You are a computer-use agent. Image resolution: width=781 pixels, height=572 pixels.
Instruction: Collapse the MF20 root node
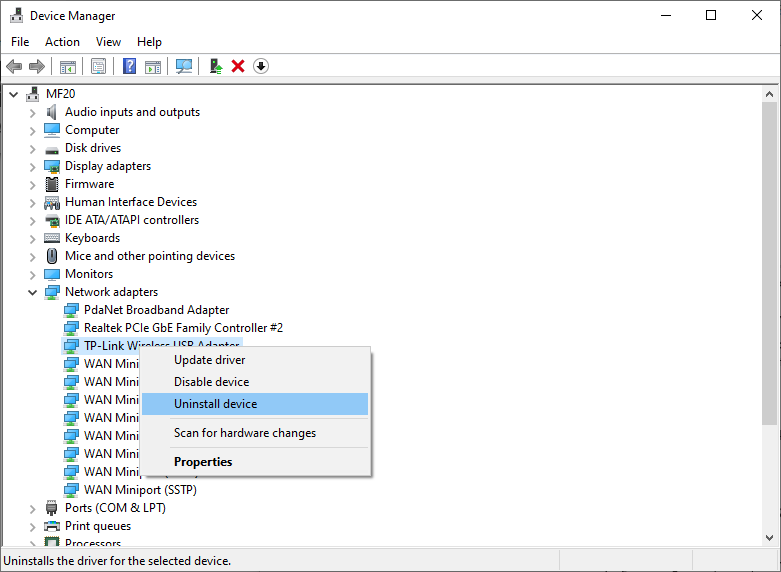(x=14, y=94)
